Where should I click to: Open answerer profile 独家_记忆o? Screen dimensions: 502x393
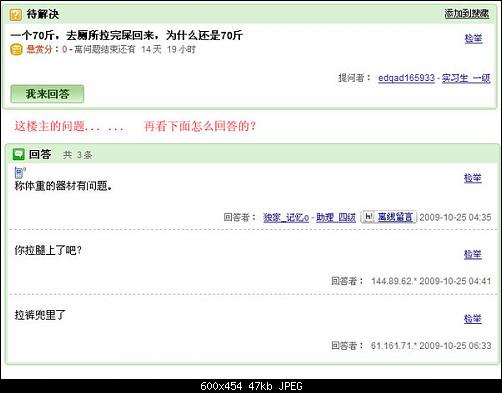point(286,217)
